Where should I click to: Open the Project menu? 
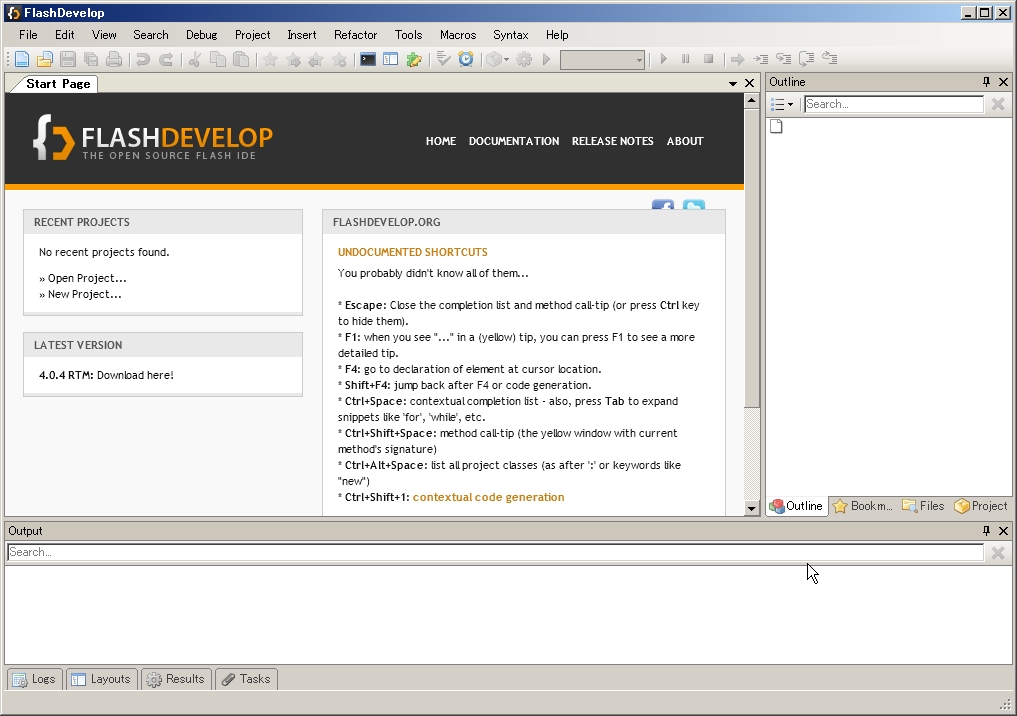(252, 35)
